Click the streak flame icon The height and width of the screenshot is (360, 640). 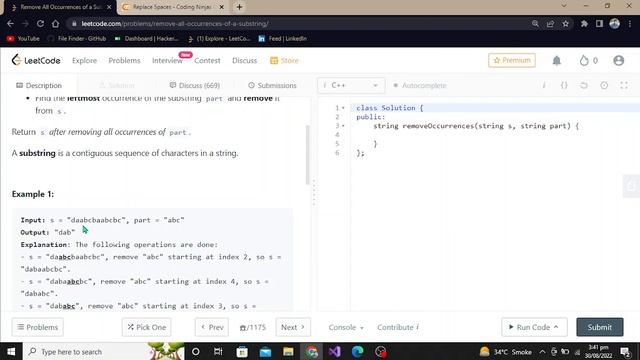tap(584, 61)
